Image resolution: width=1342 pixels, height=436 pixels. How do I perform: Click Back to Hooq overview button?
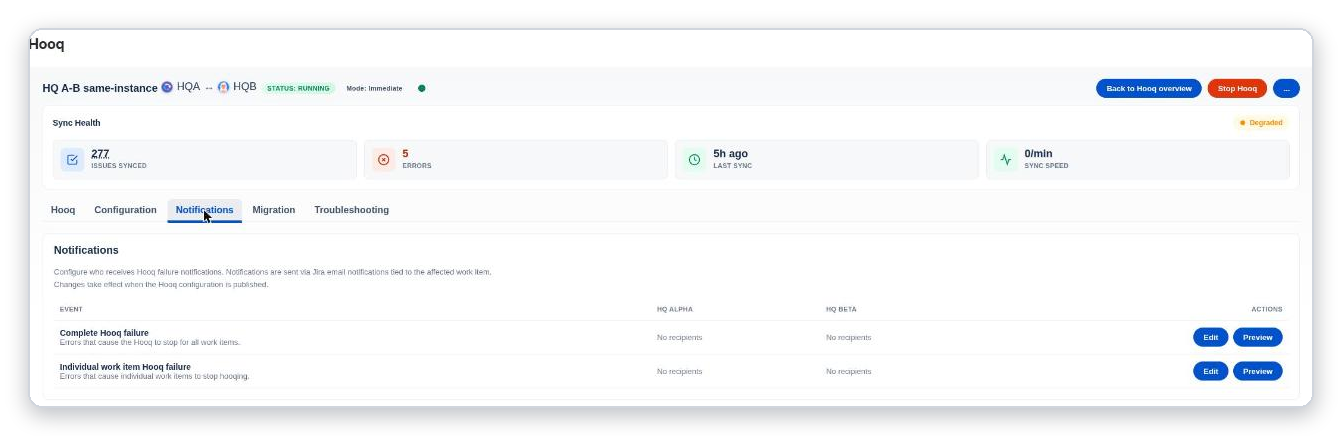coord(1148,88)
